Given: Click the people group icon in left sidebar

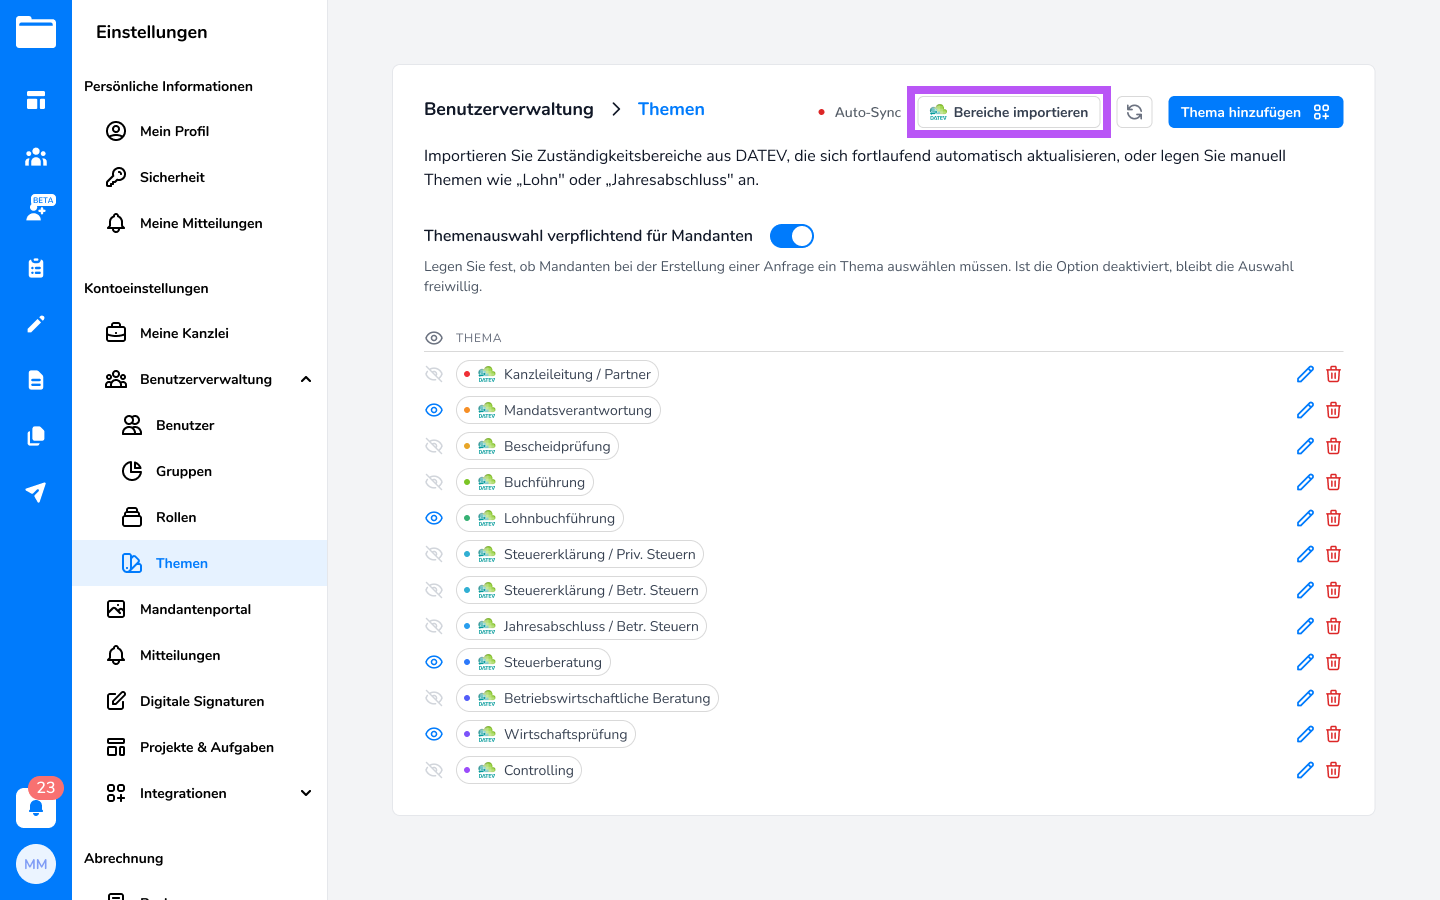Looking at the screenshot, I should click(x=36, y=156).
